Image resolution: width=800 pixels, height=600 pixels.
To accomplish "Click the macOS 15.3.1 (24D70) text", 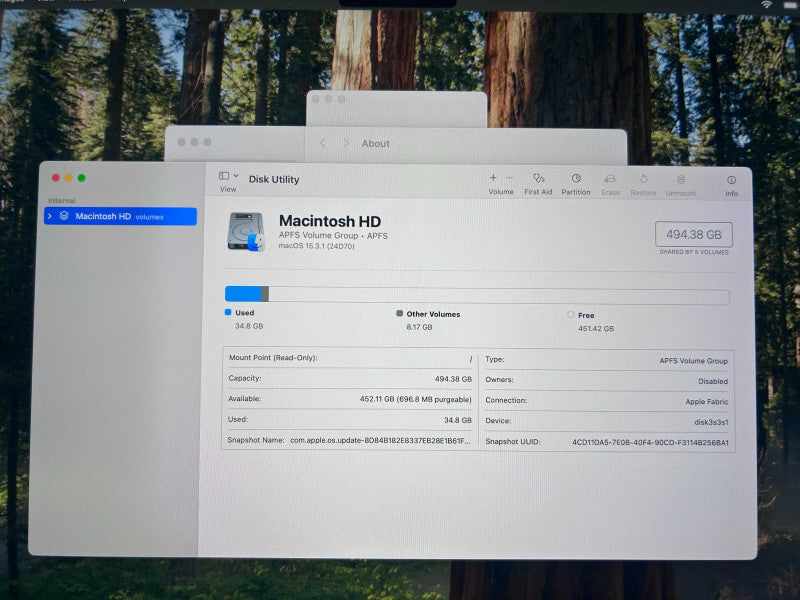I will [x=316, y=246].
